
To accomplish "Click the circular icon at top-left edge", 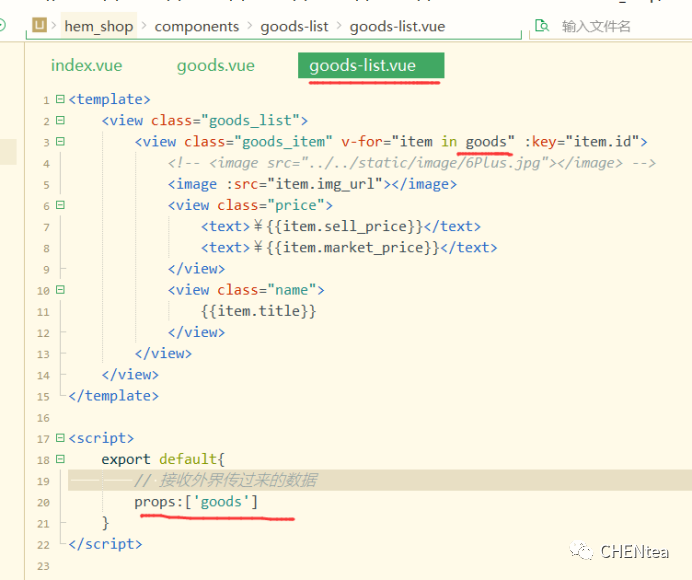I will (x=2, y=25).
